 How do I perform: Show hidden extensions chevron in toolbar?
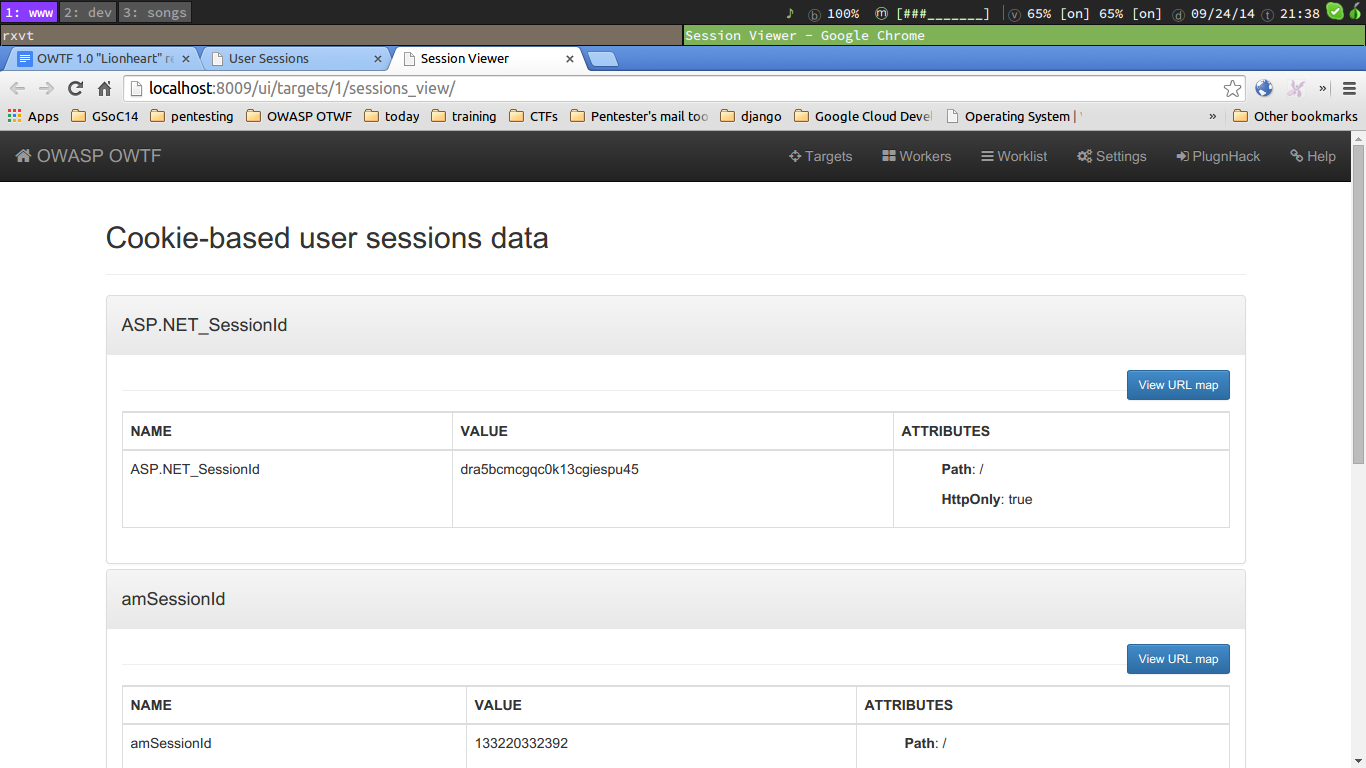coord(1323,88)
